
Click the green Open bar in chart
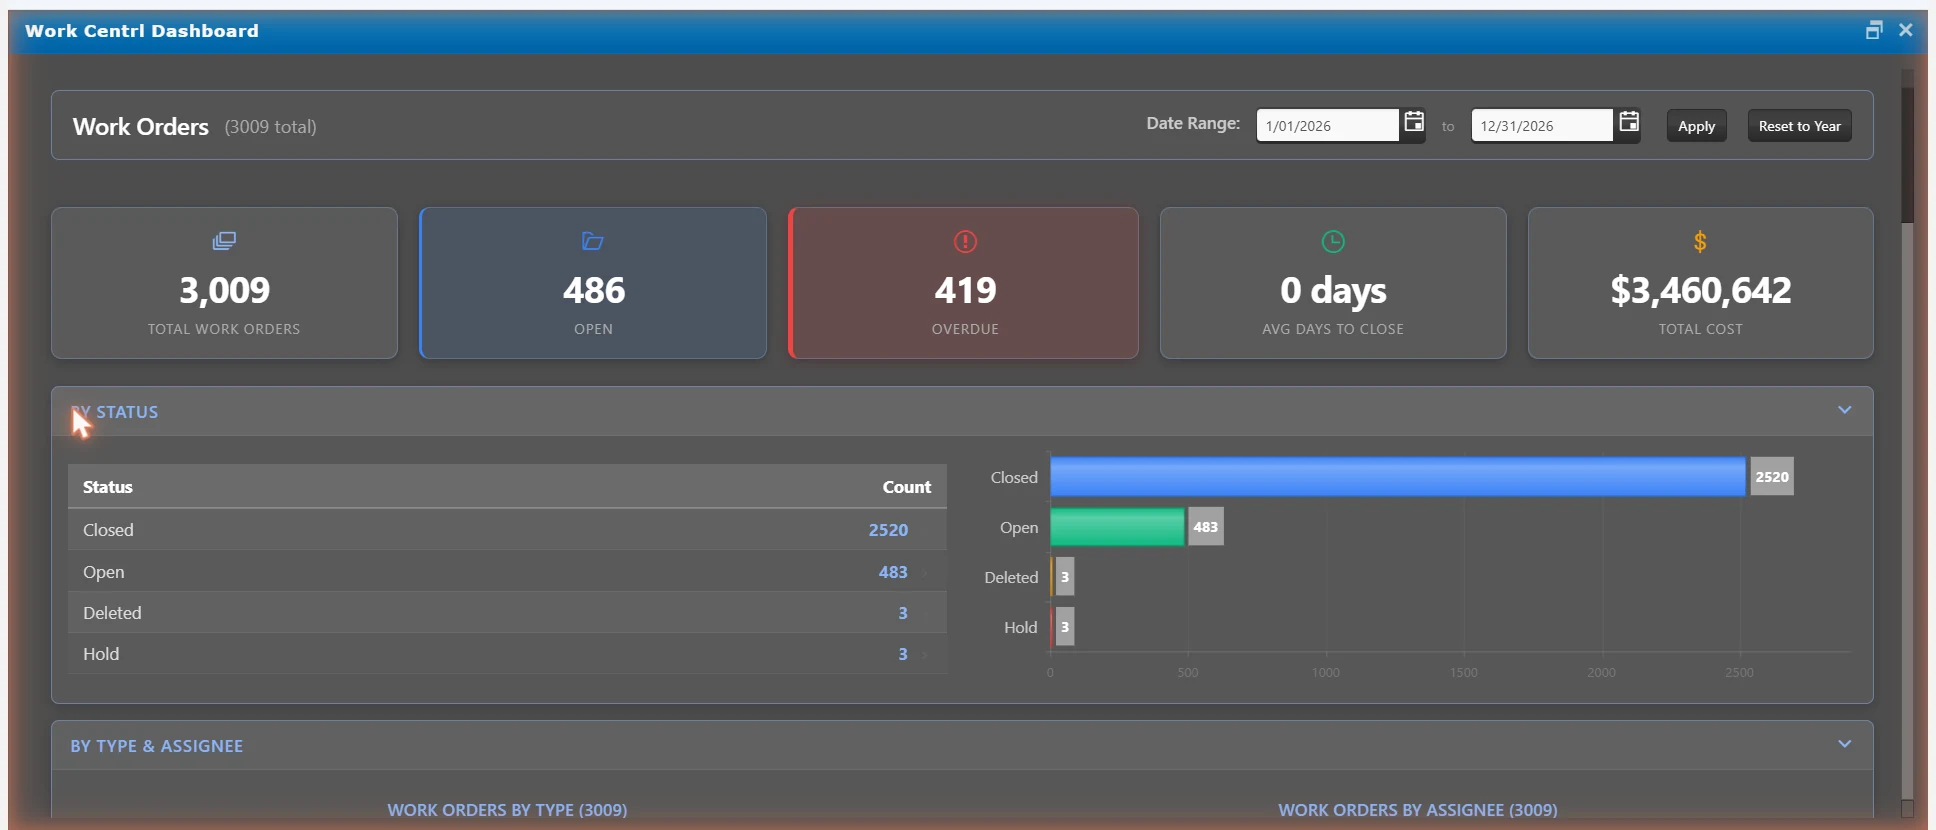pos(1117,527)
